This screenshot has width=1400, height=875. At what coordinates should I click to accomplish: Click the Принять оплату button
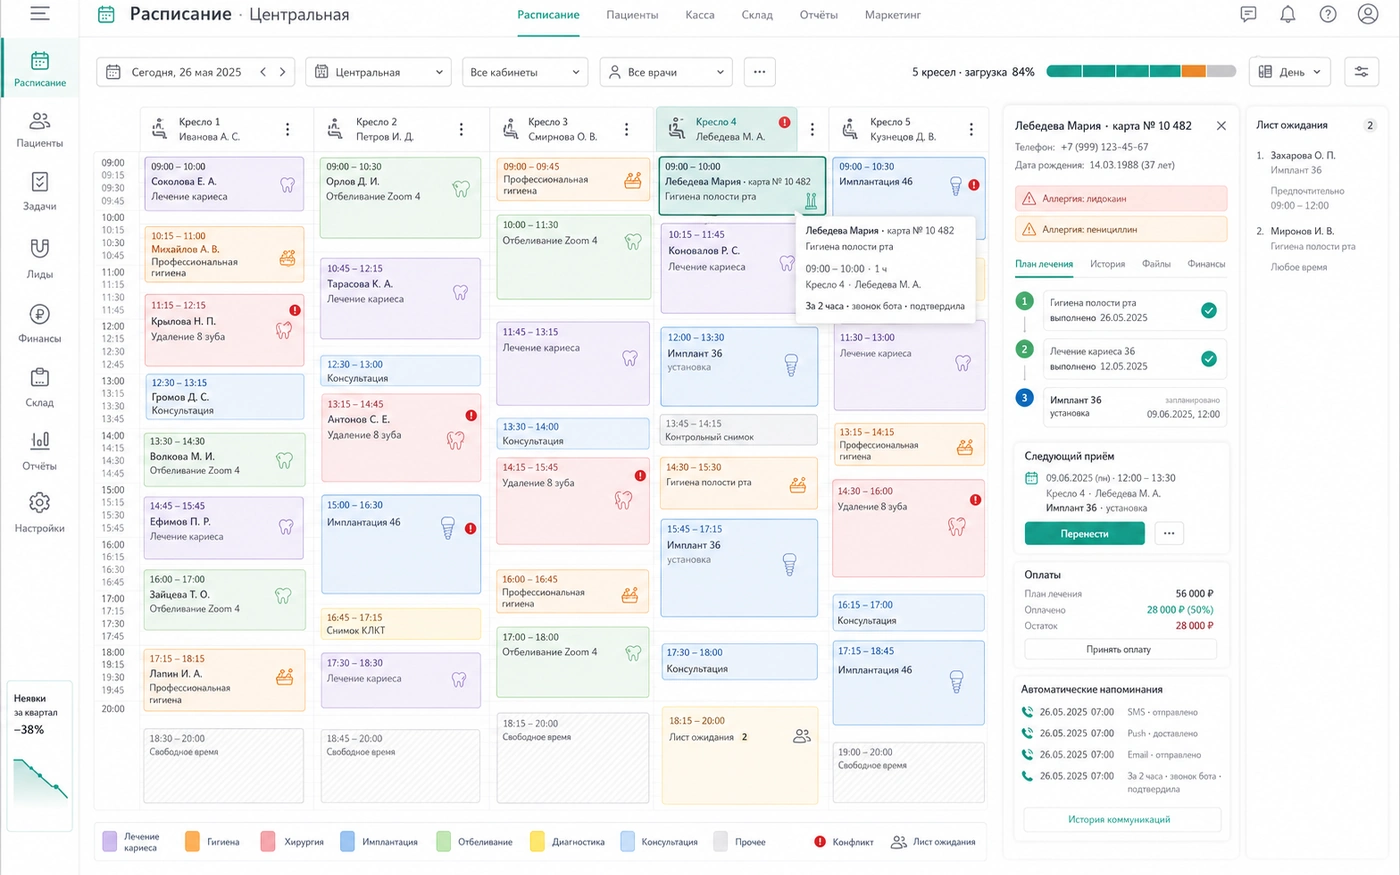(x=1120, y=649)
